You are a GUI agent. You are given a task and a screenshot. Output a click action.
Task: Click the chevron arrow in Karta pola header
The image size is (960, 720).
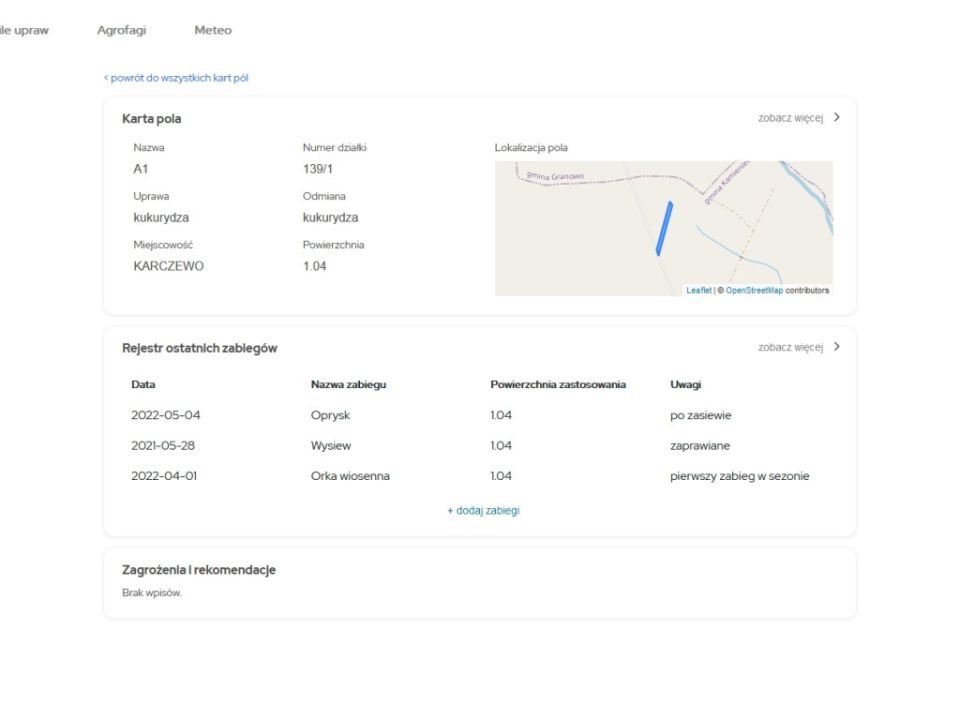(837, 118)
